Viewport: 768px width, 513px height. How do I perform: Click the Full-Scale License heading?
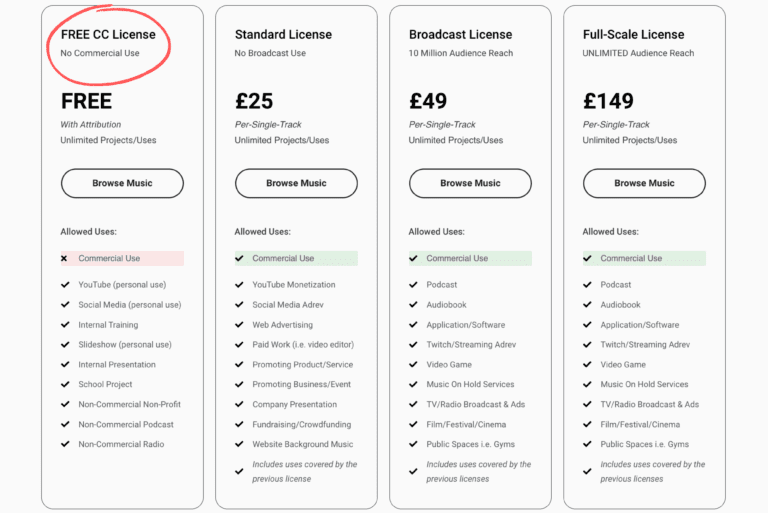point(633,35)
